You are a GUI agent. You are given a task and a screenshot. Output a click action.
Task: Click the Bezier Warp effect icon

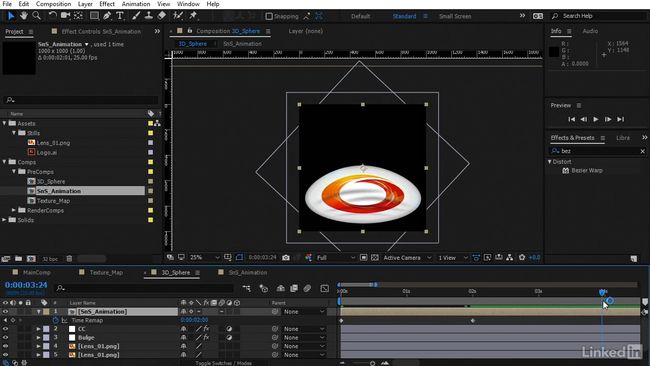(565, 170)
